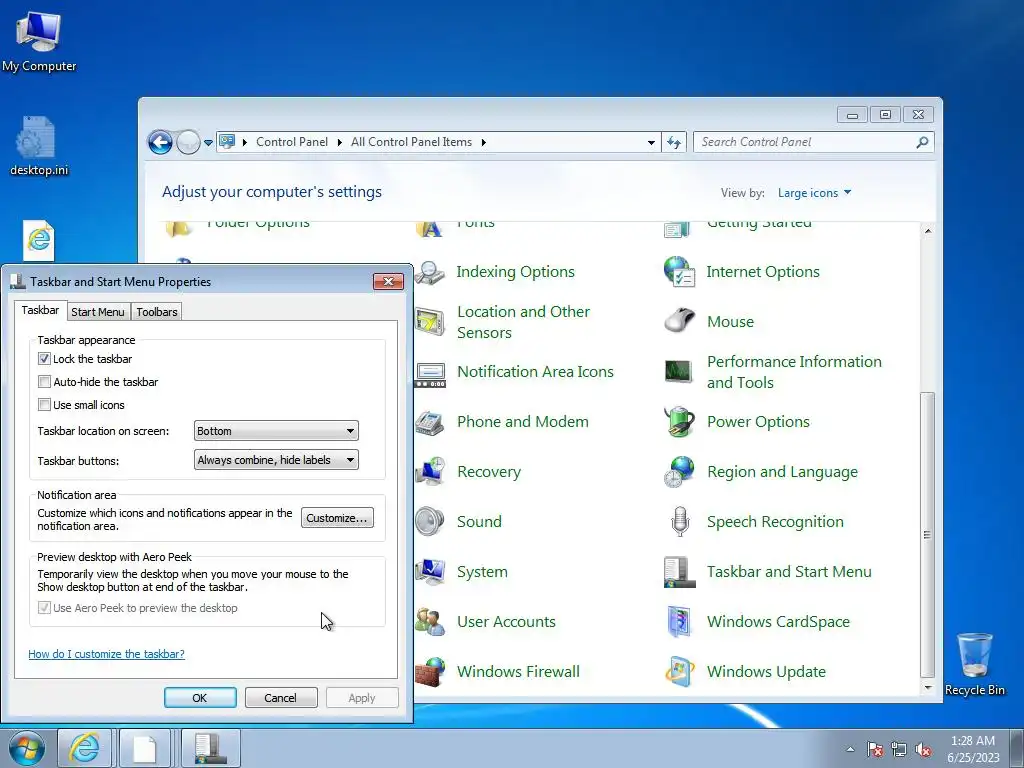Image resolution: width=1024 pixels, height=768 pixels.
Task: Click the Sound speaker icon
Action: [430, 521]
